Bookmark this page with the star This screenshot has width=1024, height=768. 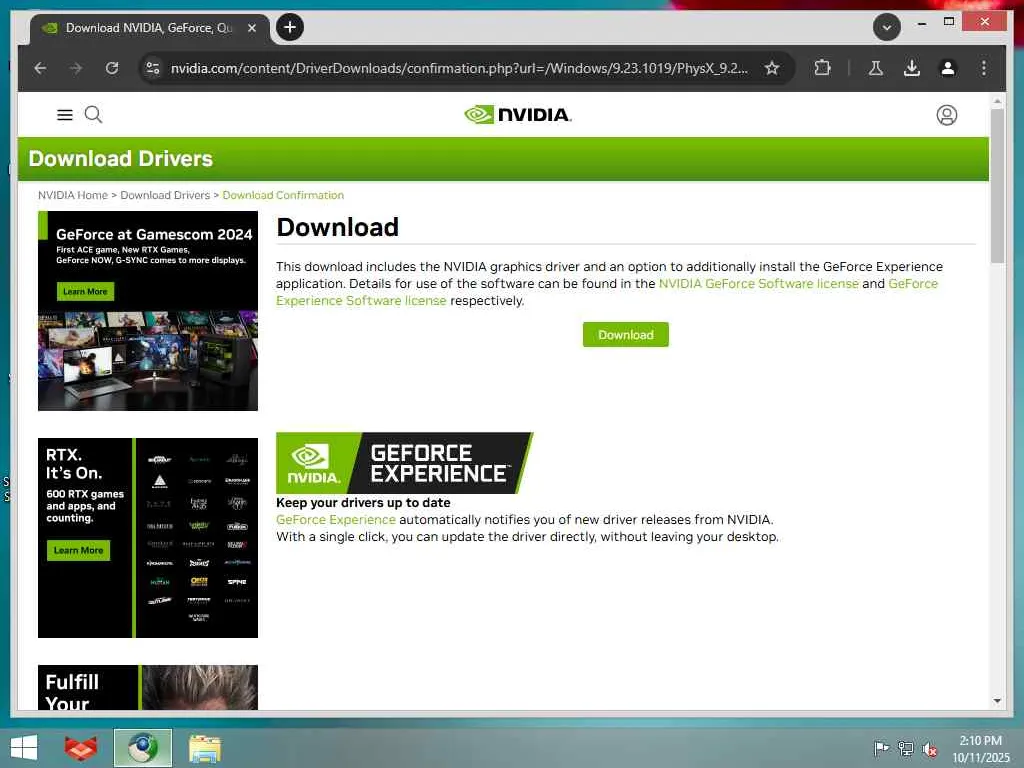pos(772,68)
